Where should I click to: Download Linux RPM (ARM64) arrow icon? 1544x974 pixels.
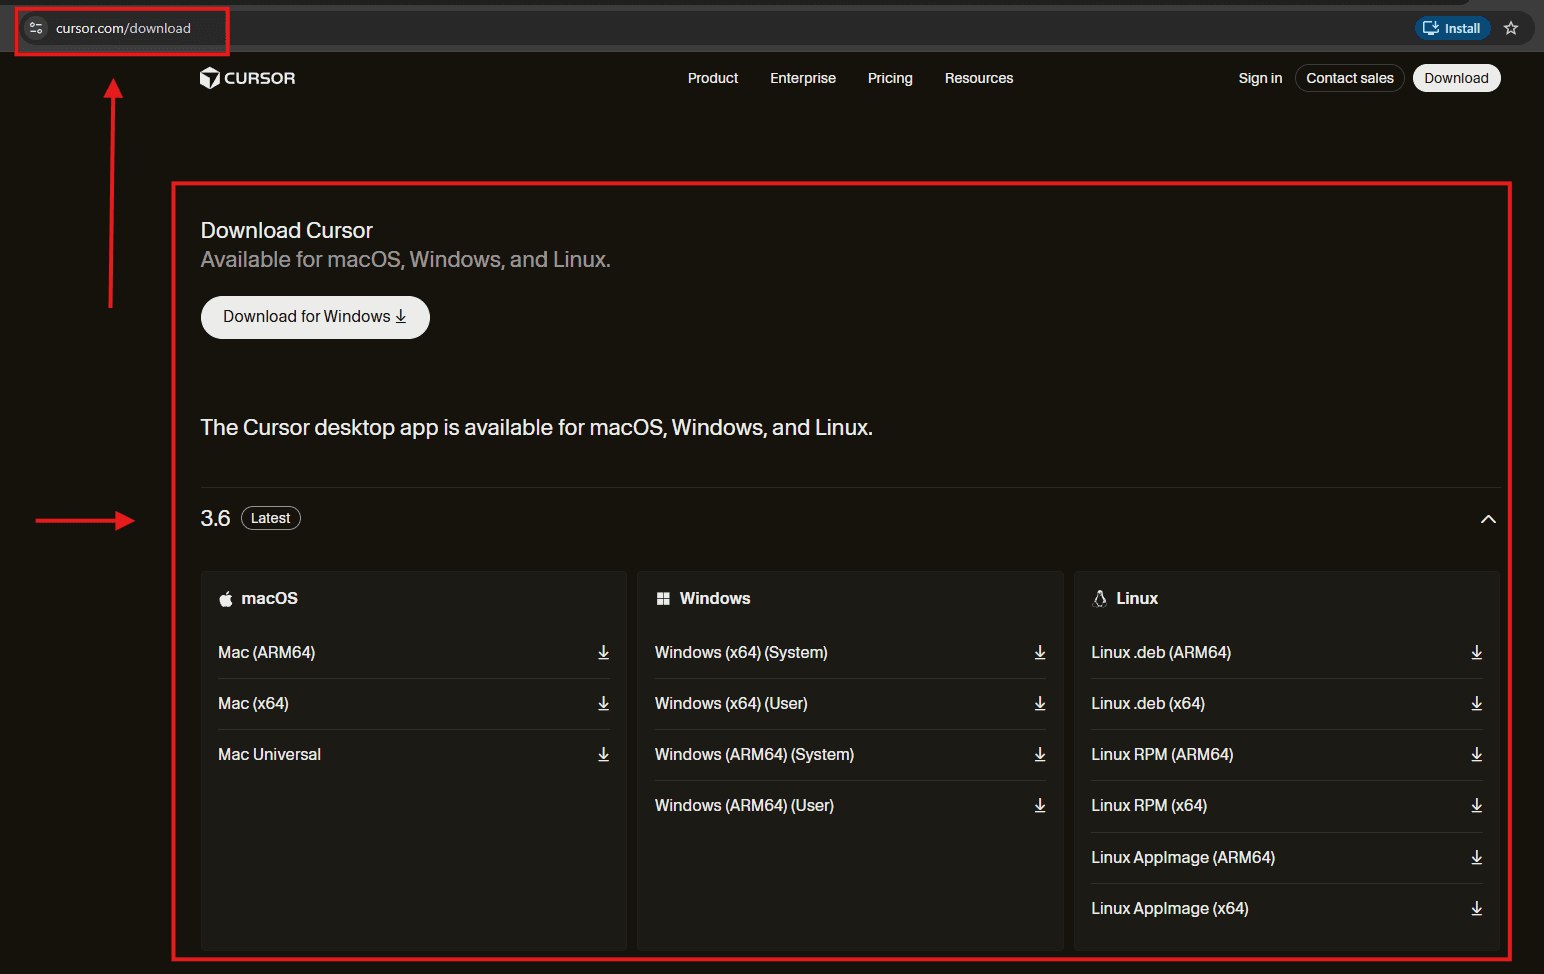coord(1476,754)
